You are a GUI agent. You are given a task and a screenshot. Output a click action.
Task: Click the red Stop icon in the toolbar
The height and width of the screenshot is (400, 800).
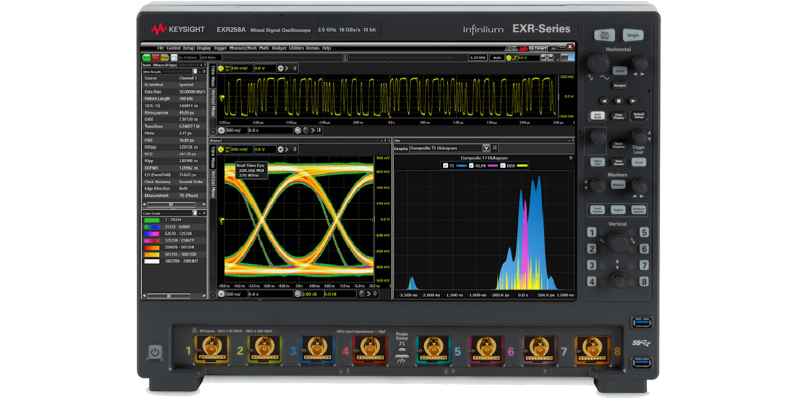[x=155, y=58]
